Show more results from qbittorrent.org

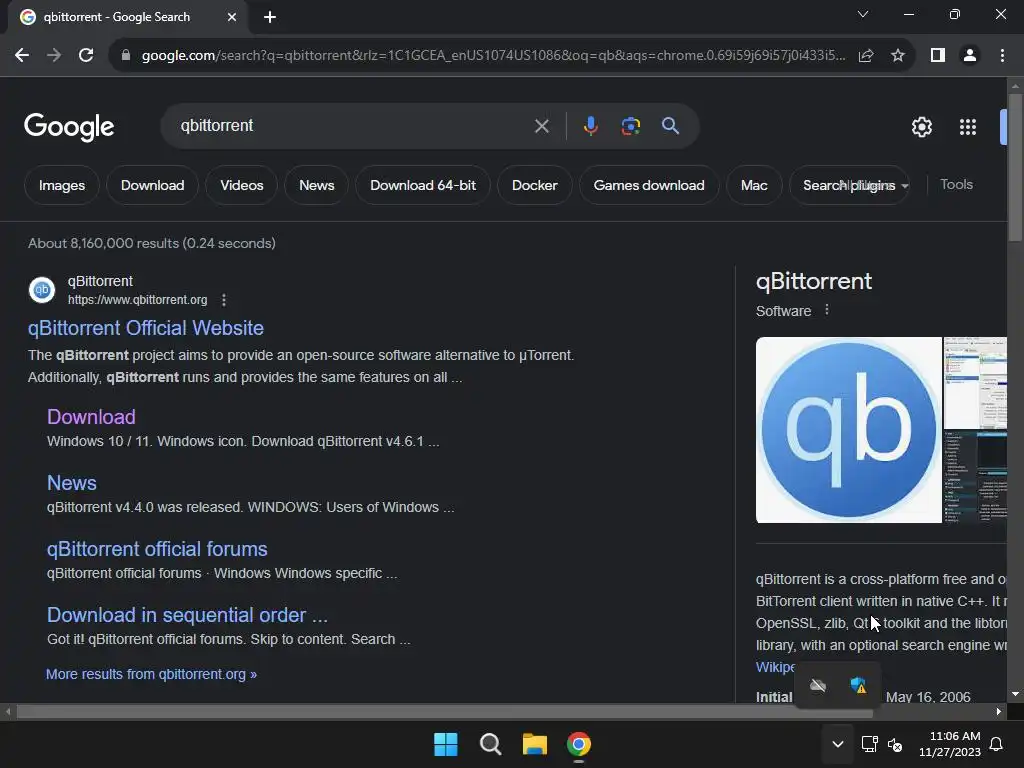[x=152, y=674]
